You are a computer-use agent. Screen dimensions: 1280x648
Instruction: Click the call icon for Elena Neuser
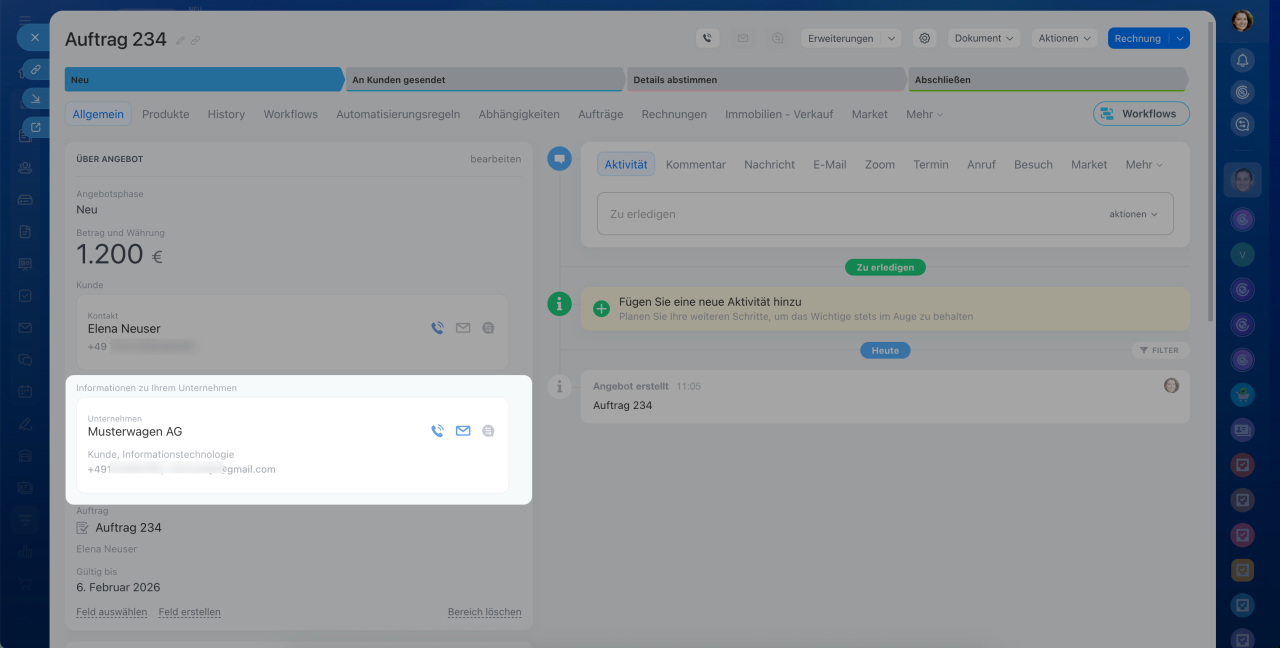[437, 328]
